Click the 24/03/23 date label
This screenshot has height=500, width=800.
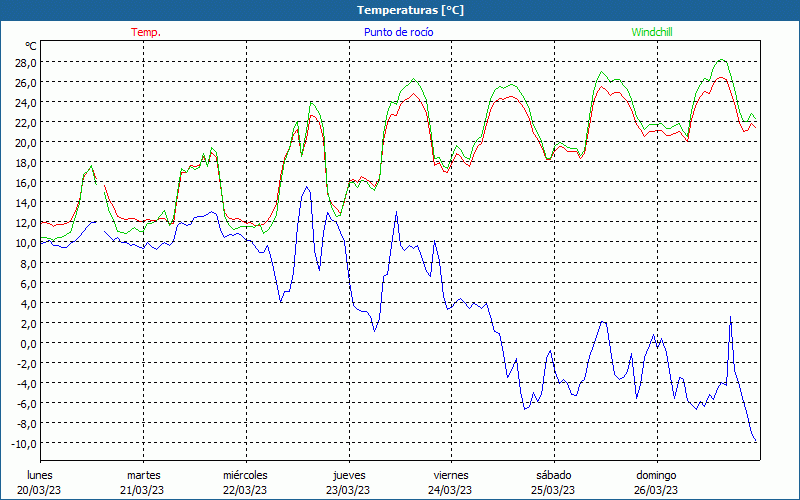(451, 490)
